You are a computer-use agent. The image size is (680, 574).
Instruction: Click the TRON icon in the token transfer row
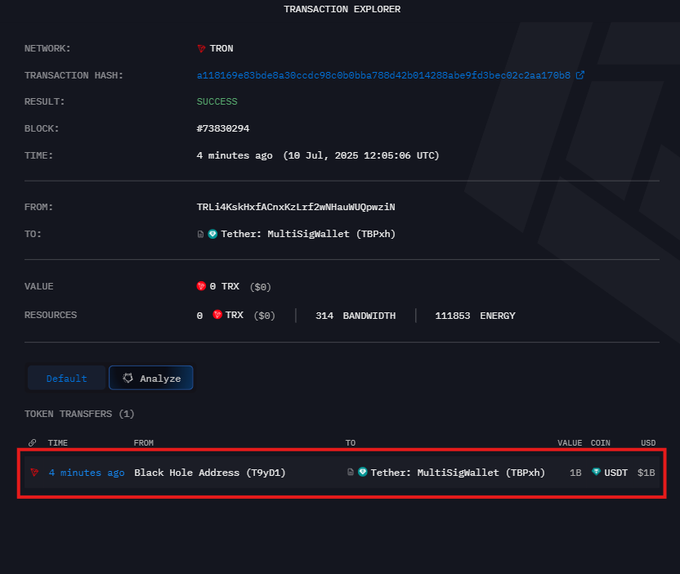click(x=35, y=472)
